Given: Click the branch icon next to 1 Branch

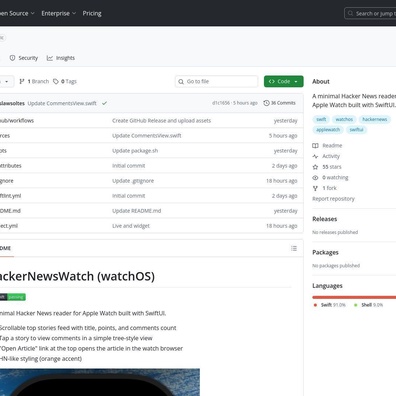Looking at the screenshot, I should 22,81.
